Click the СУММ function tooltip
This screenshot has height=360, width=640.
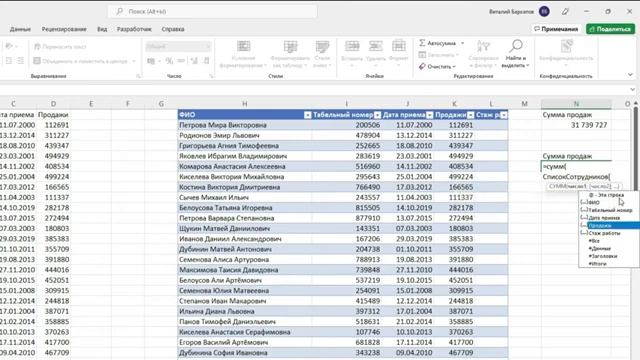(584, 186)
